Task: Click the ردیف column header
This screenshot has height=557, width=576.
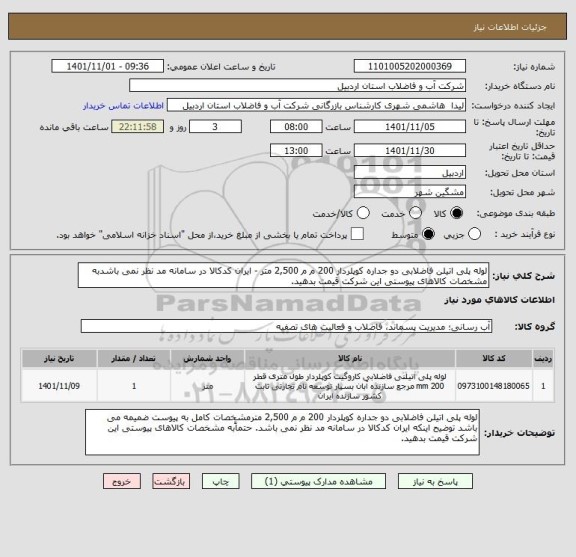Action: pyautogui.click(x=543, y=358)
